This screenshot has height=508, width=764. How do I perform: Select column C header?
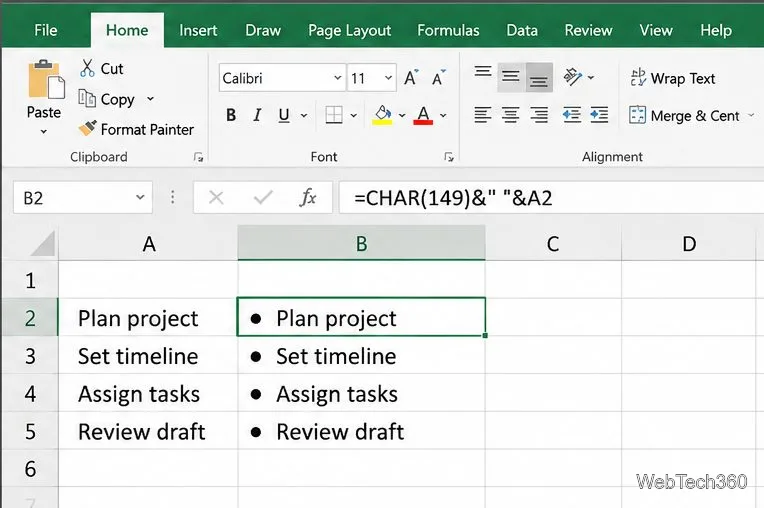(x=553, y=243)
